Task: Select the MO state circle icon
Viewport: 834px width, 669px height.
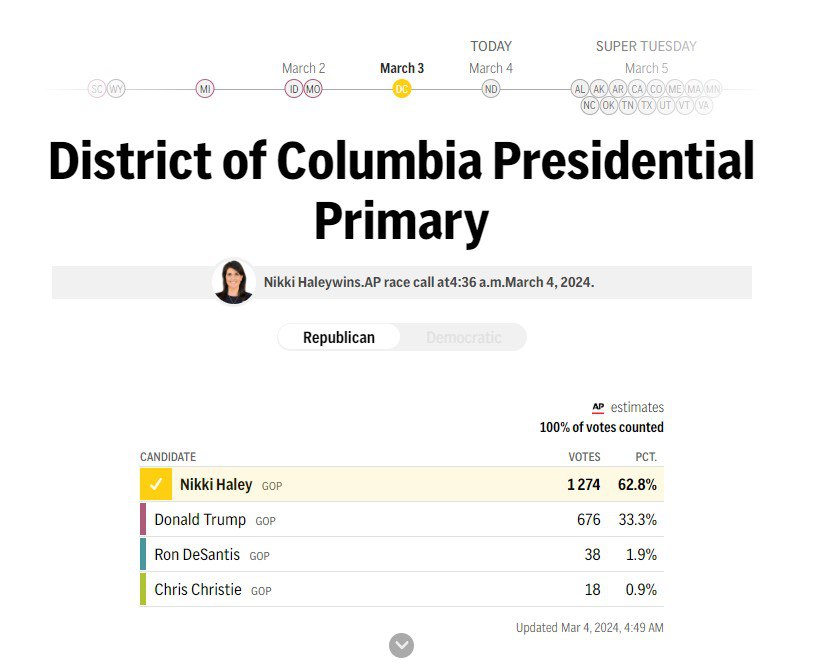Action: pos(313,89)
